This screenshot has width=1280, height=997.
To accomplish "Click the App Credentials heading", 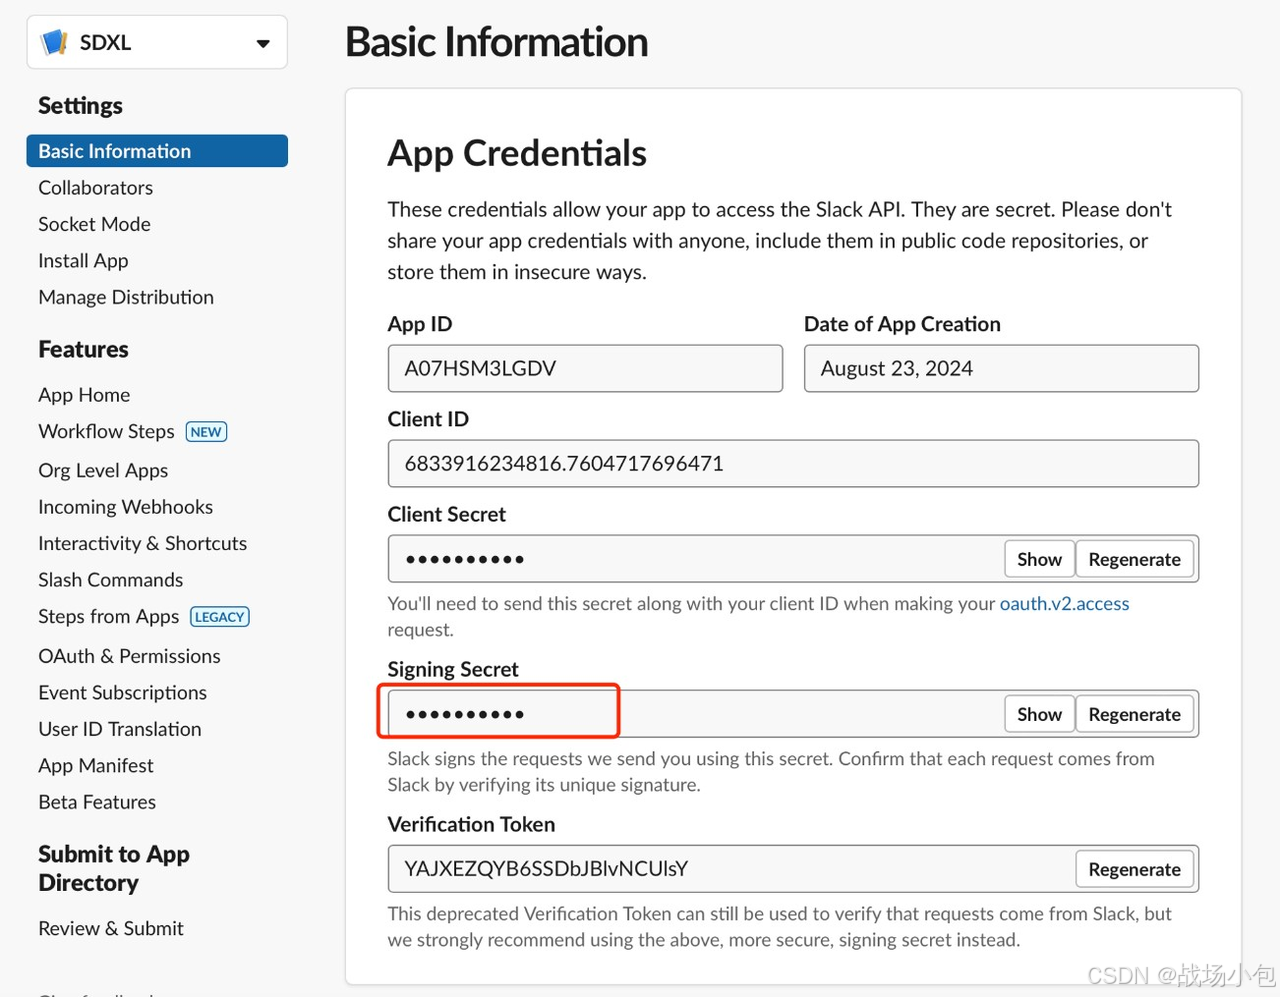I will (x=517, y=153).
